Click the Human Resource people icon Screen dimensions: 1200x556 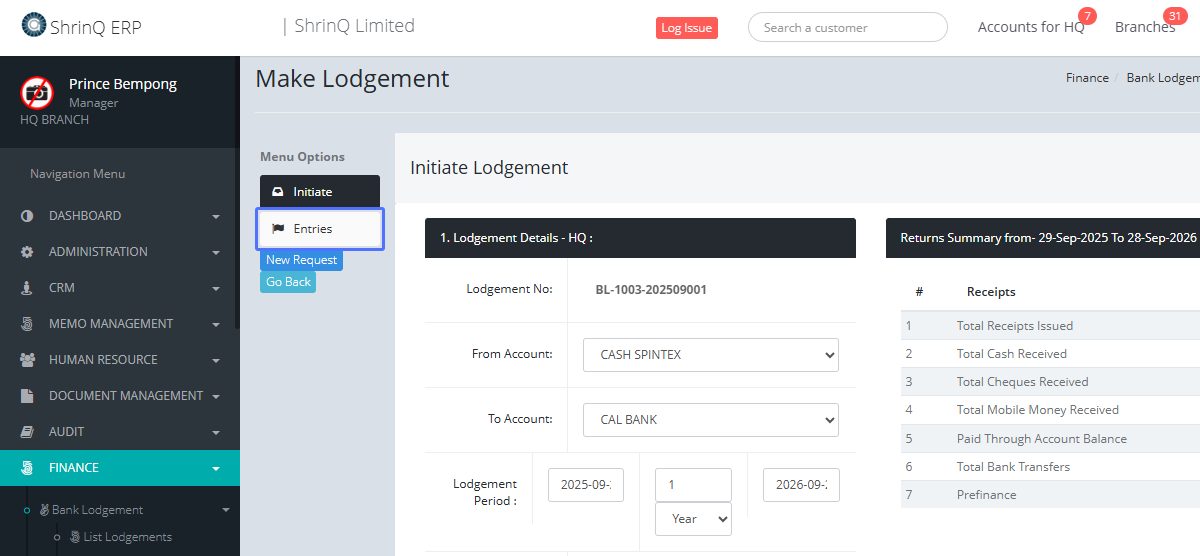27,360
